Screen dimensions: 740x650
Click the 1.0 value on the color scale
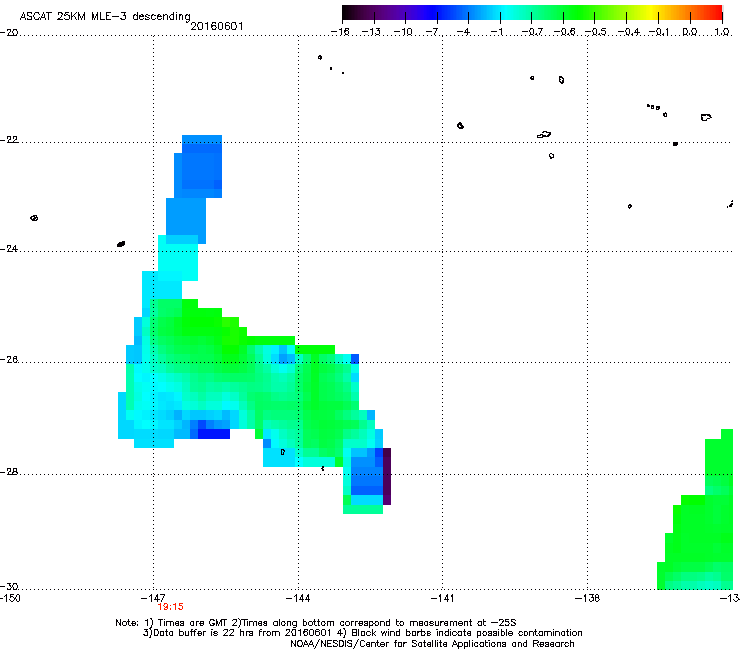(722, 32)
